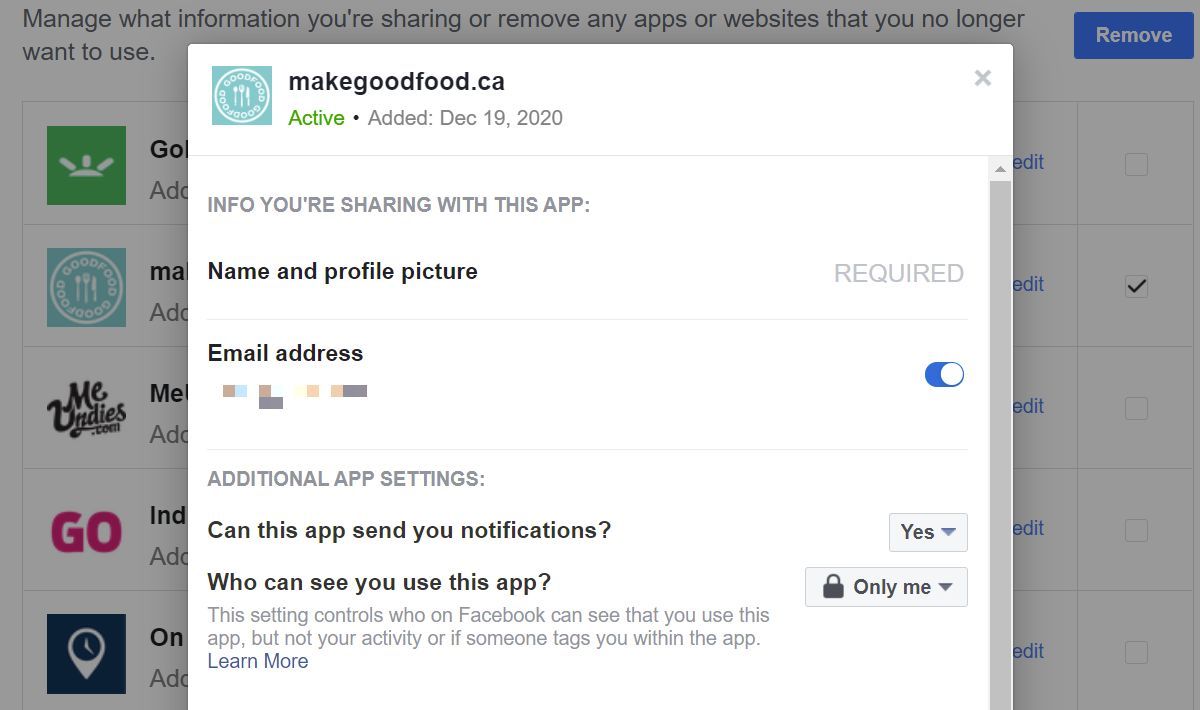Click the circular goodfood icon in the app list

[86, 287]
